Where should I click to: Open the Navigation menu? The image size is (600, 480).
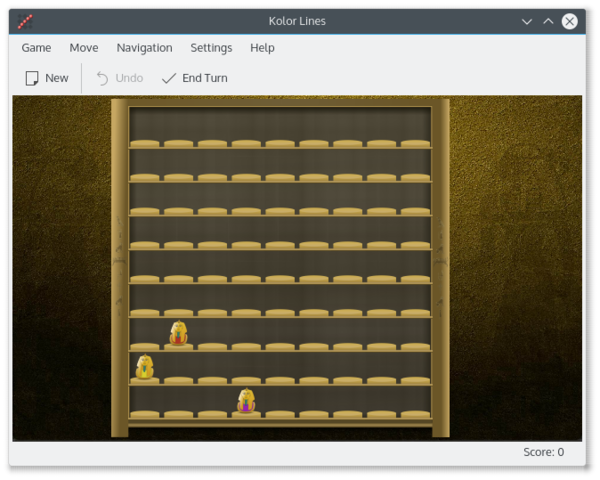(144, 47)
